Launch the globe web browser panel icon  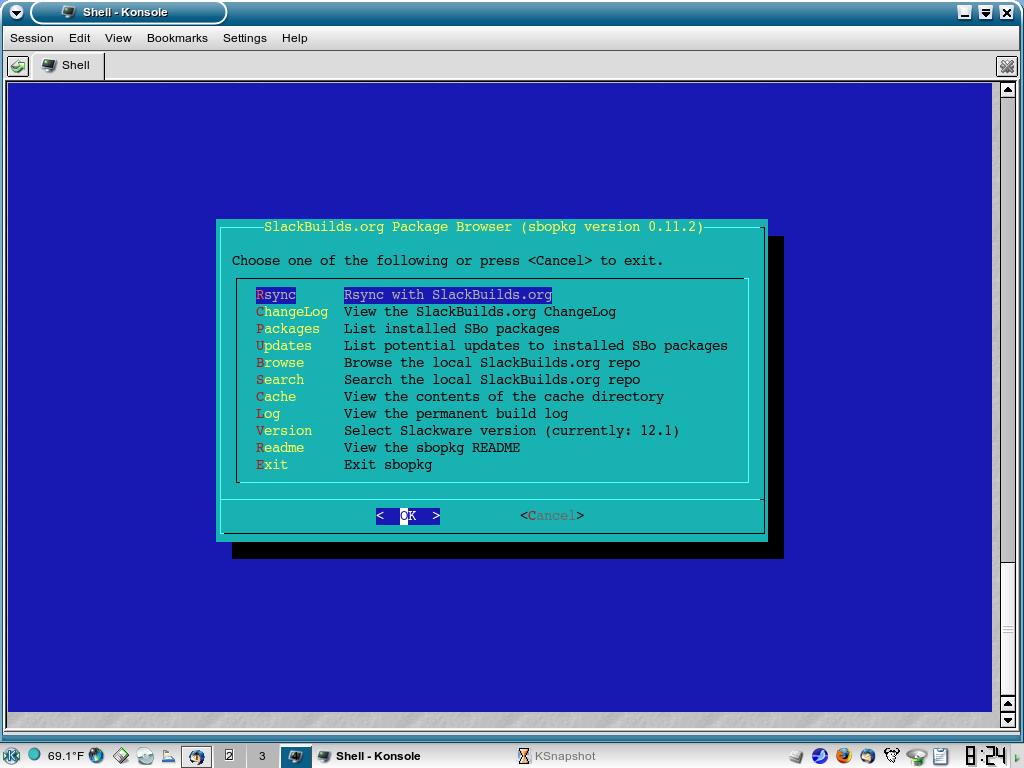97,756
